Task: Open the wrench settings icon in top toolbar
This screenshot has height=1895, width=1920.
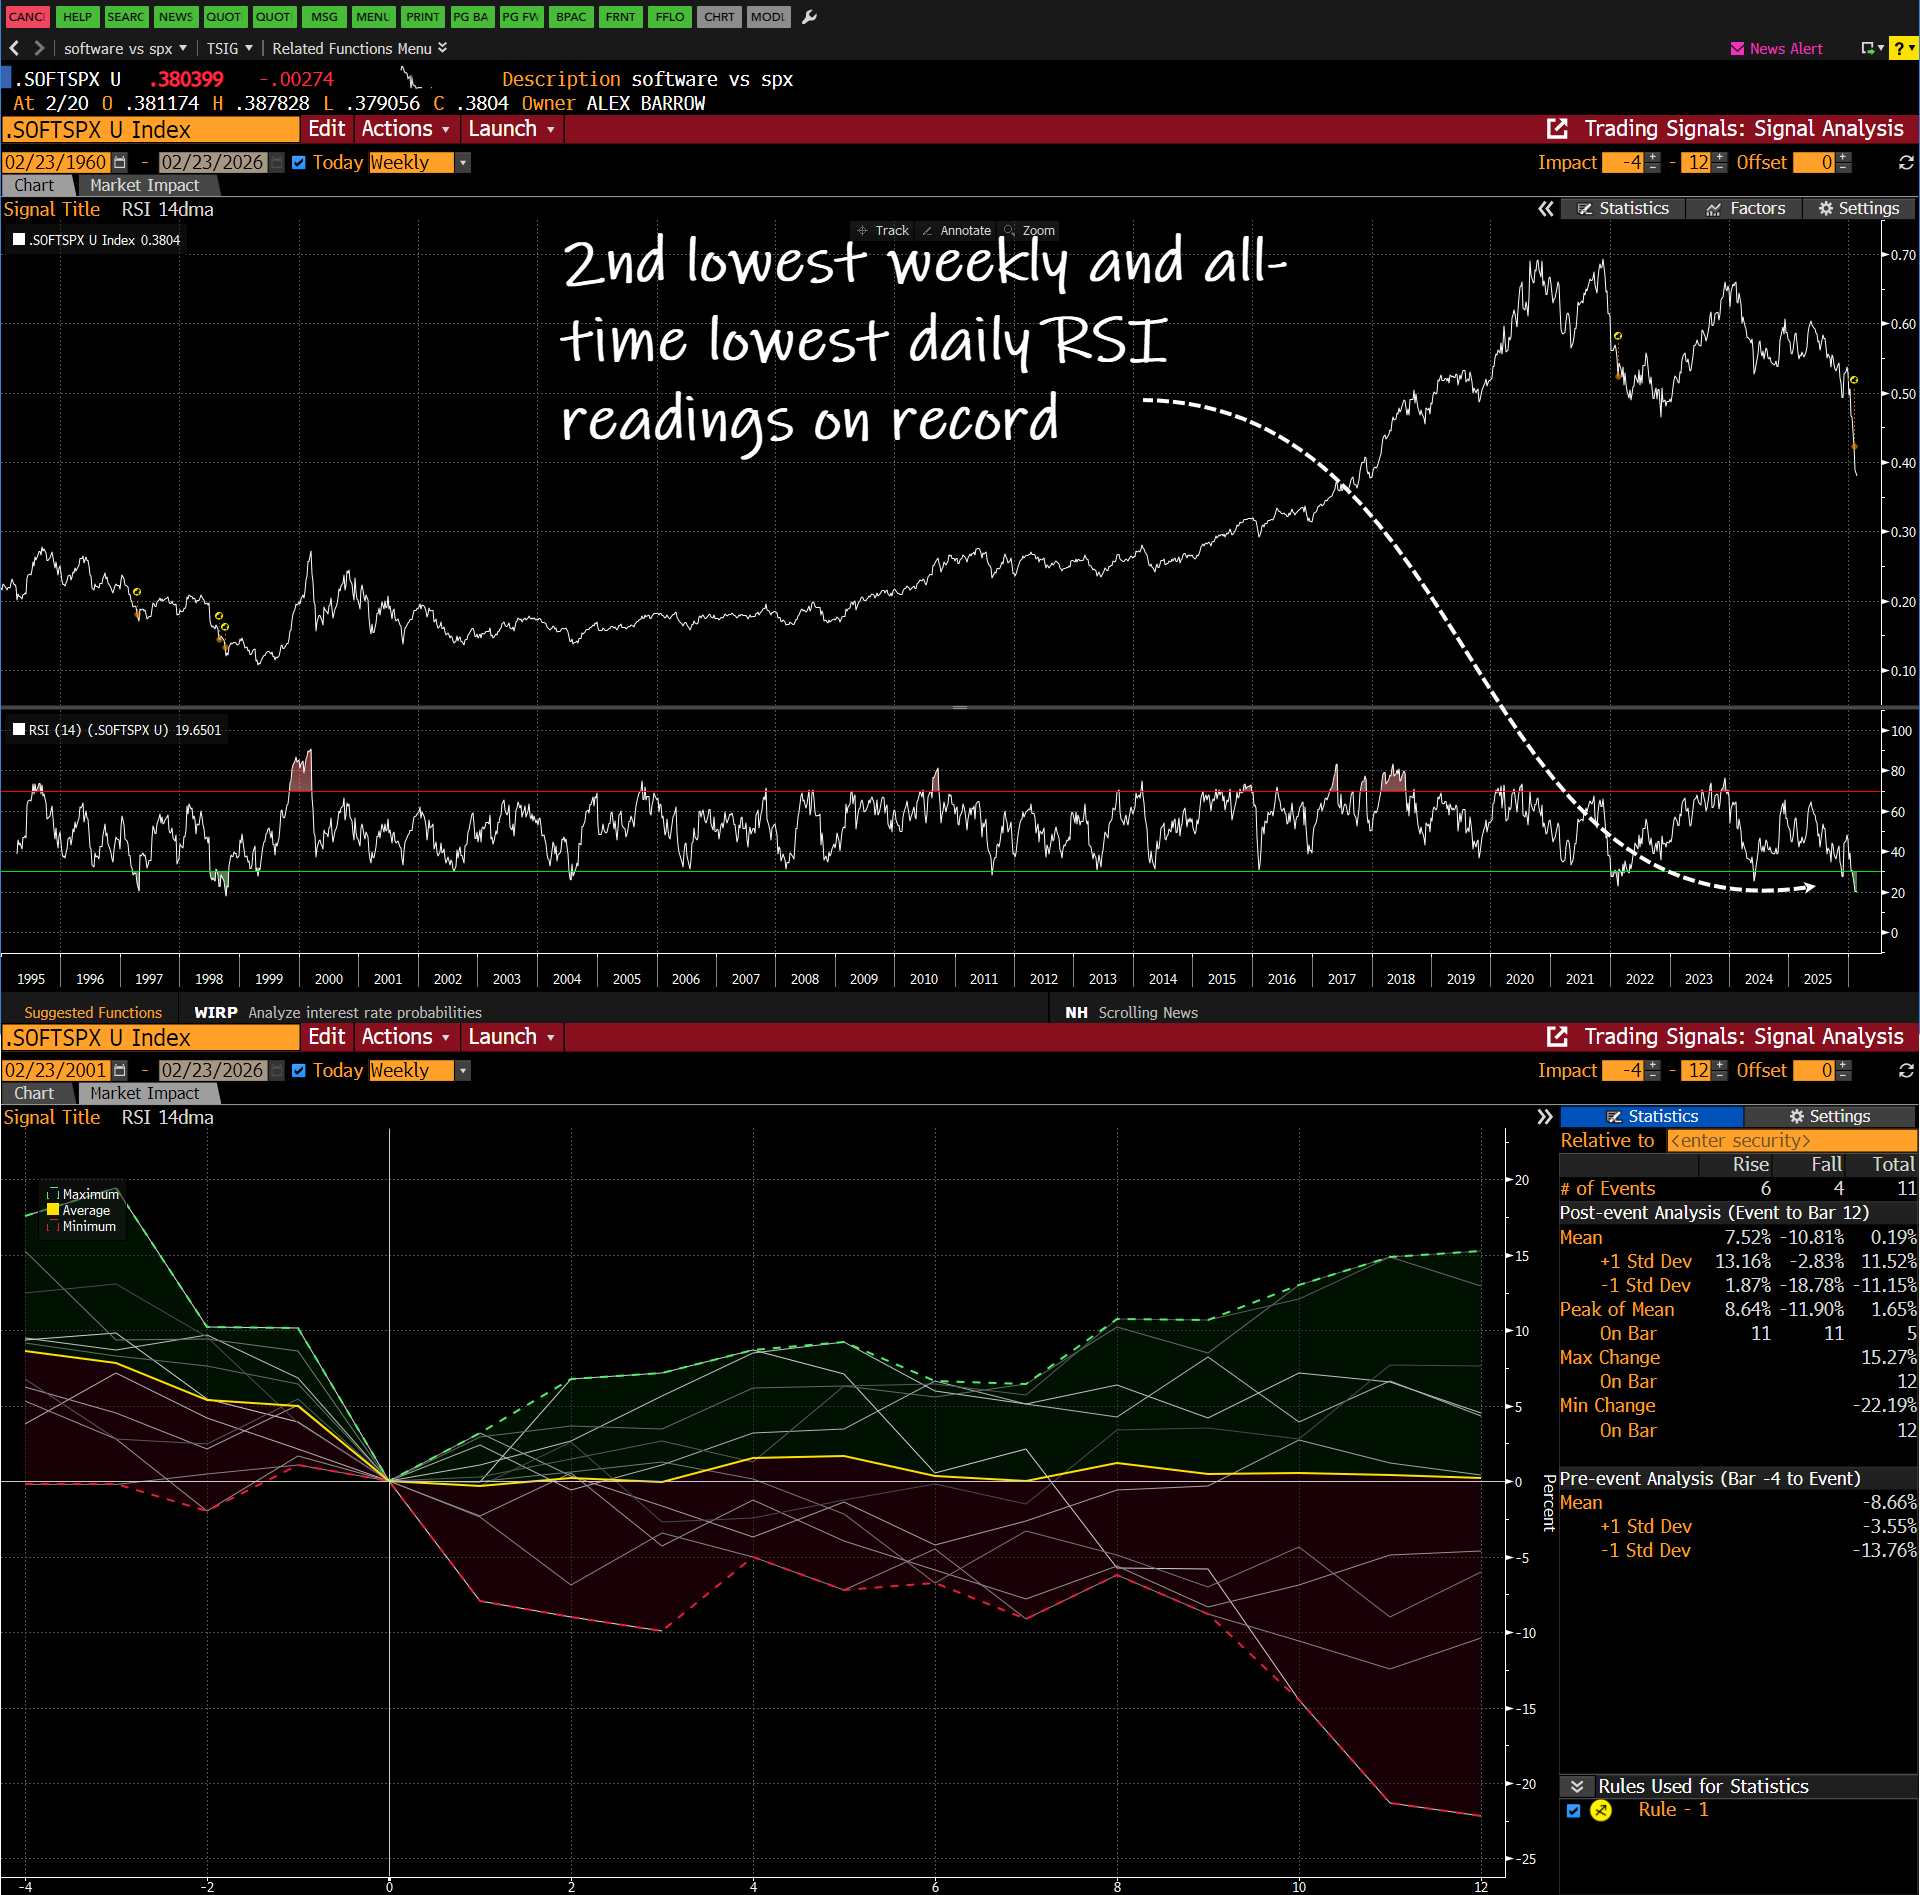Action: (x=809, y=17)
